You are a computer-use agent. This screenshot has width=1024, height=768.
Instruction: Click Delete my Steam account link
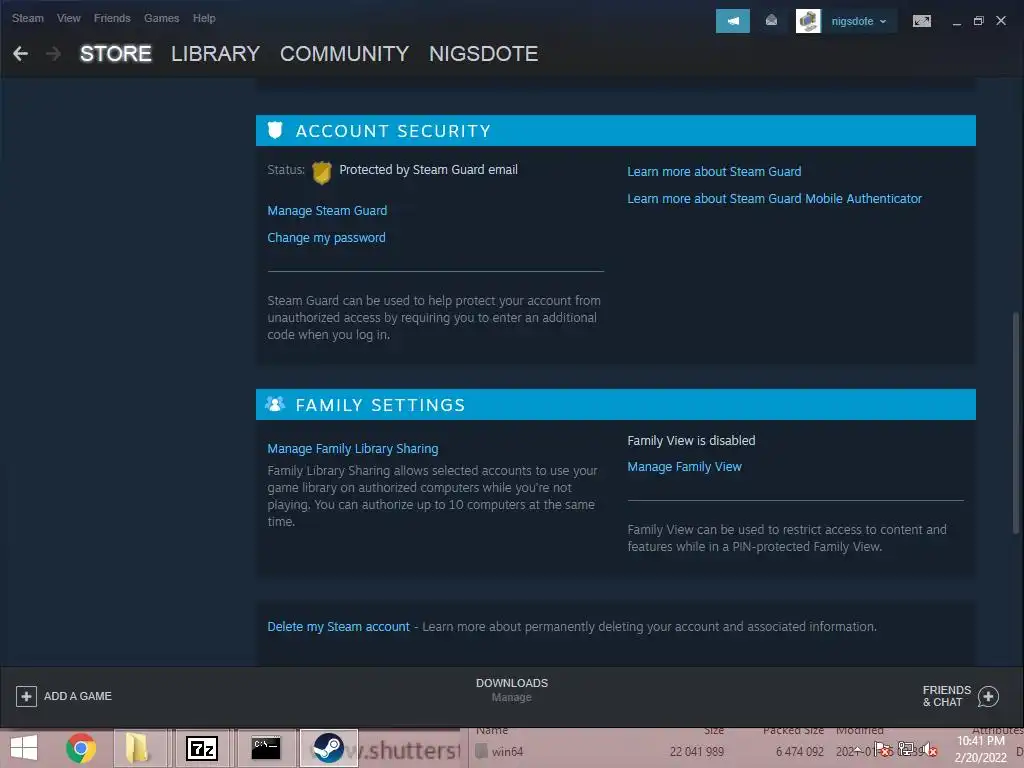click(x=338, y=626)
